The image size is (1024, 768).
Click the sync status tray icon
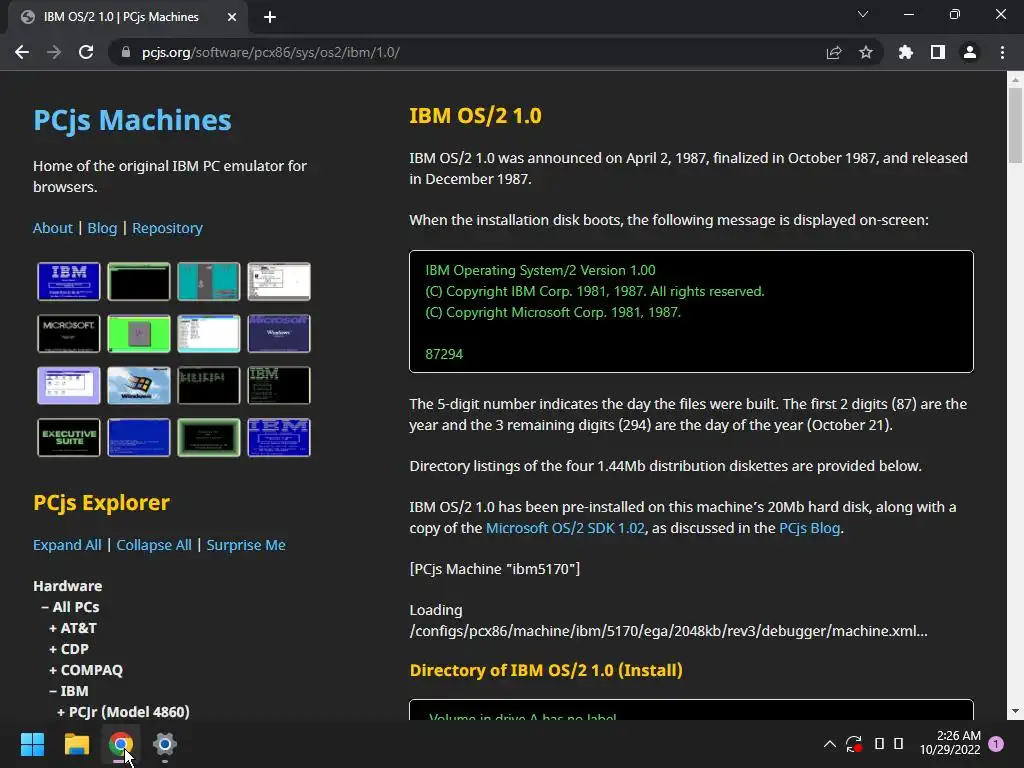point(854,743)
